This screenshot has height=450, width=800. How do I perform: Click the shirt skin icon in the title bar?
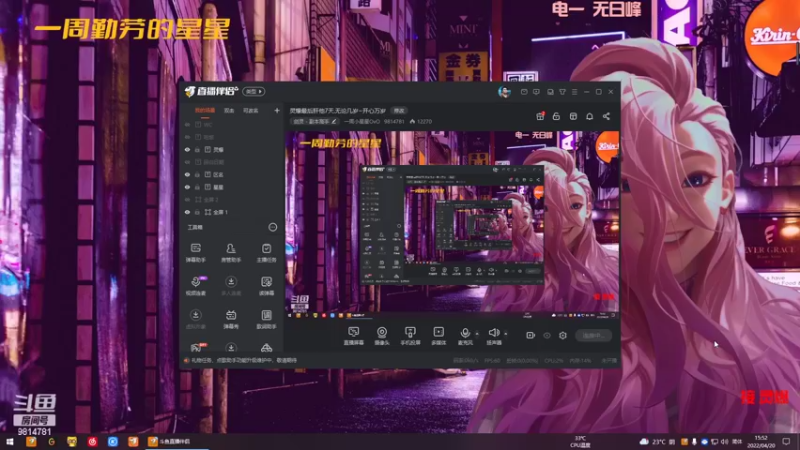pyautogui.click(x=562, y=92)
